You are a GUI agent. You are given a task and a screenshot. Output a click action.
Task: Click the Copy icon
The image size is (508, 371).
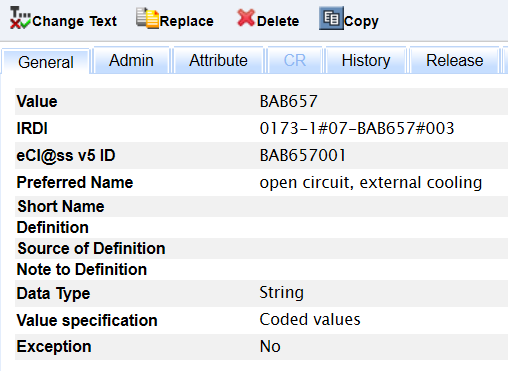[331, 18]
